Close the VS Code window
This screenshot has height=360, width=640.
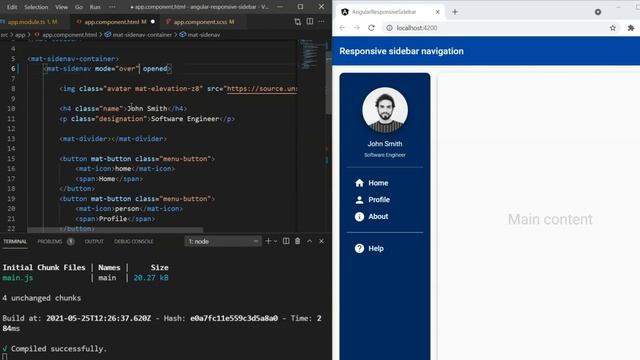click(x=321, y=7)
